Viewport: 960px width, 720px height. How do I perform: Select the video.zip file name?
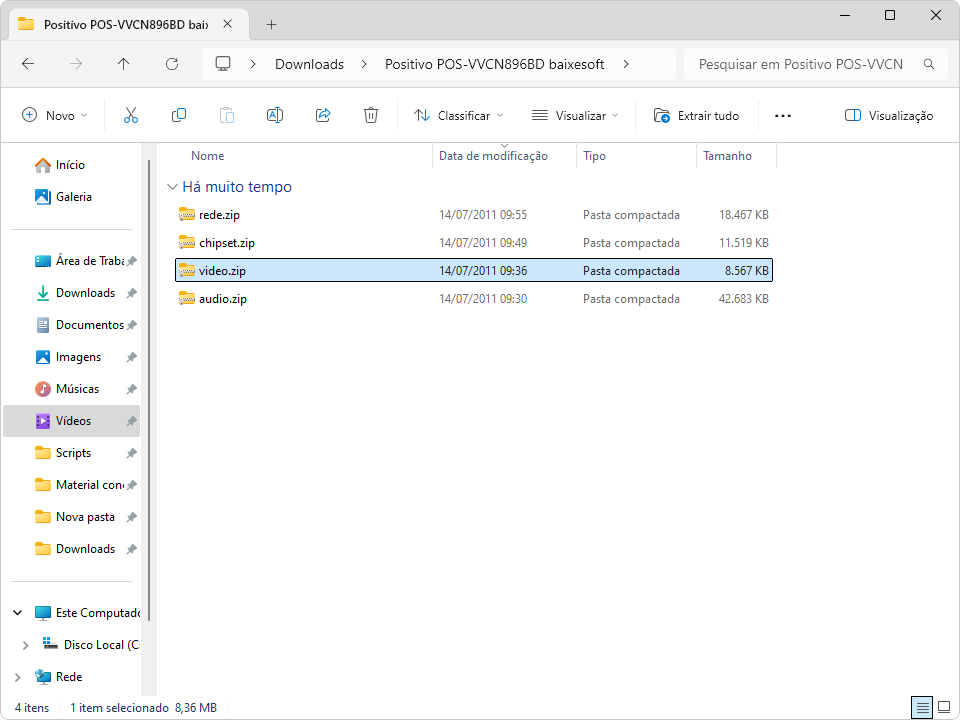coord(222,271)
